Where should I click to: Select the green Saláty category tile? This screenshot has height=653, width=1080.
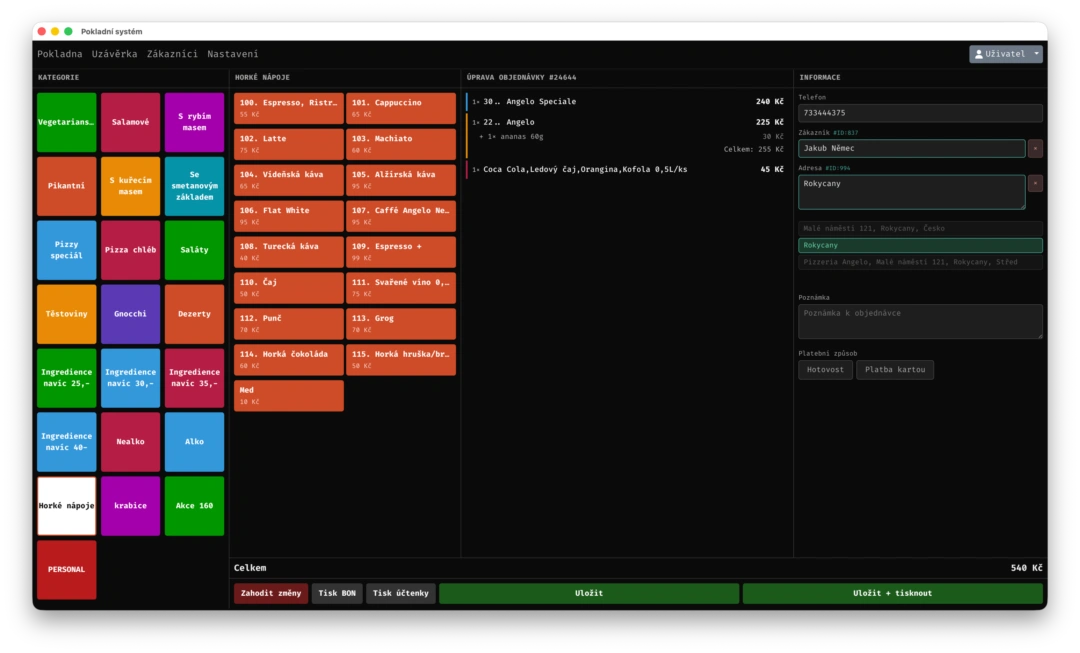click(x=194, y=250)
